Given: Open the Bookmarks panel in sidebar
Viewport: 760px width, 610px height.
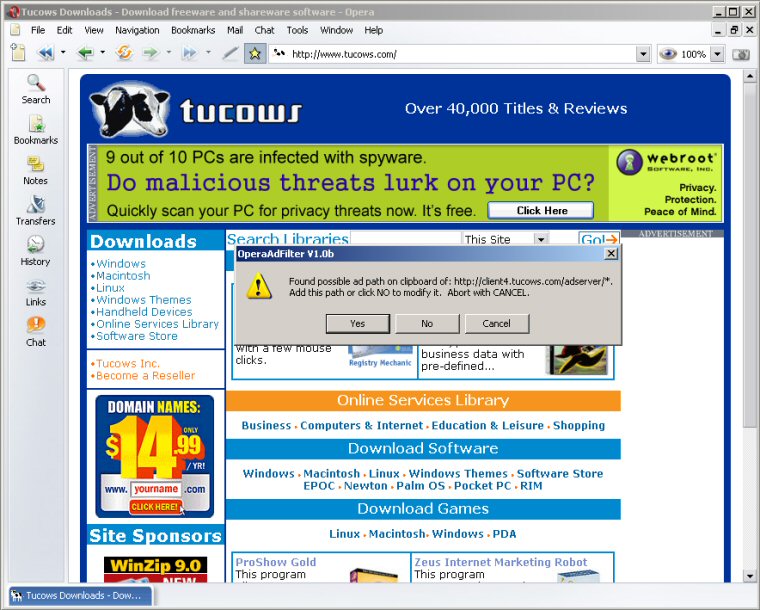Looking at the screenshot, I should [36, 130].
